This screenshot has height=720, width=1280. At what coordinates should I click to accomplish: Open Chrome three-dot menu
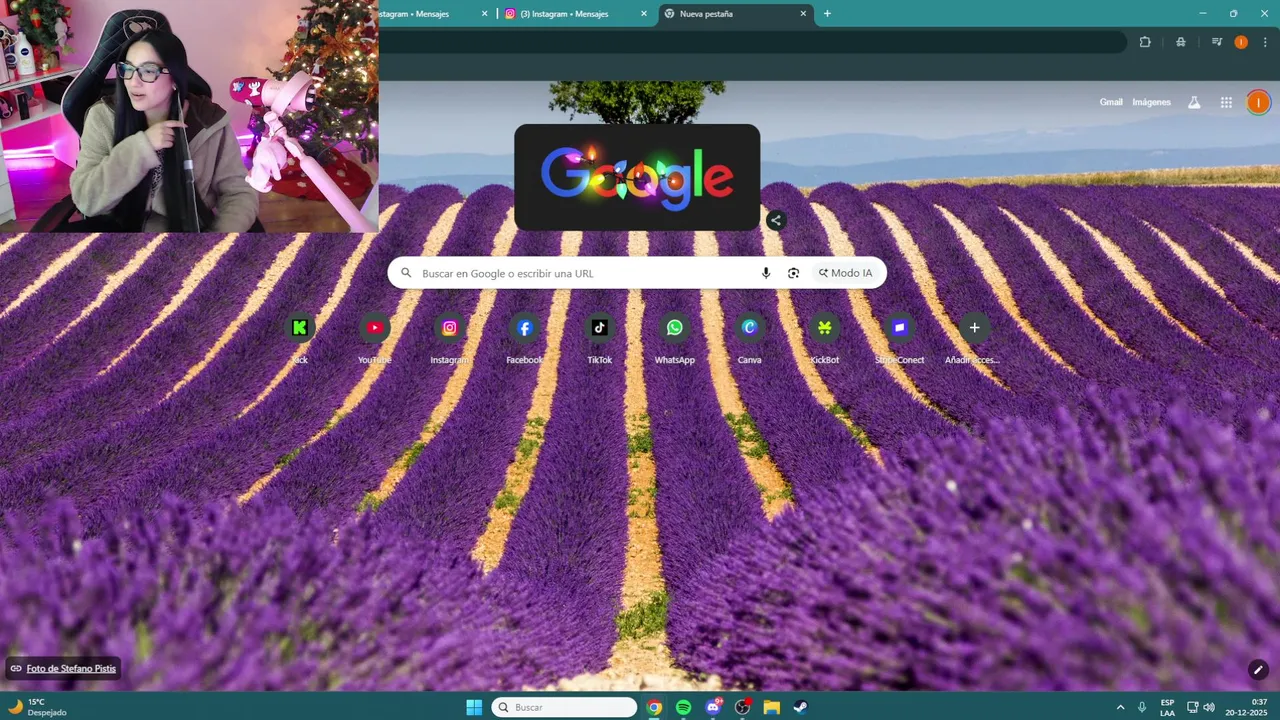[x=1265, y=42]
